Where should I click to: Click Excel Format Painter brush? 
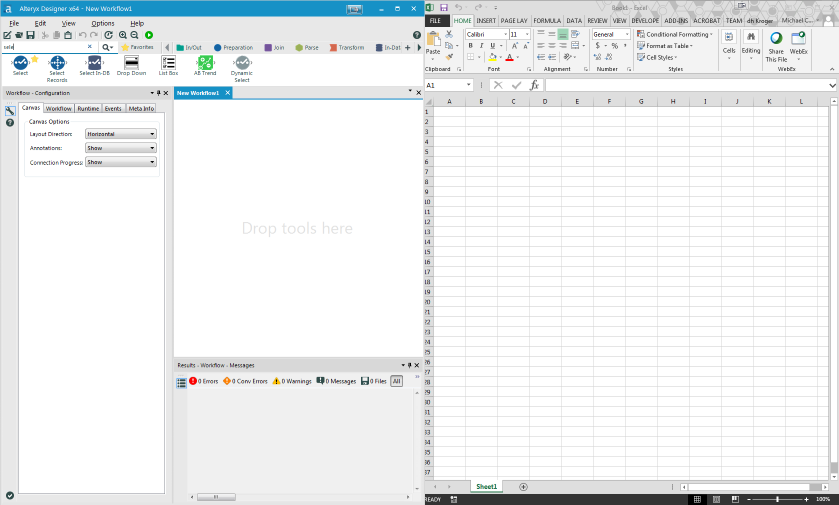click(449, 57)
